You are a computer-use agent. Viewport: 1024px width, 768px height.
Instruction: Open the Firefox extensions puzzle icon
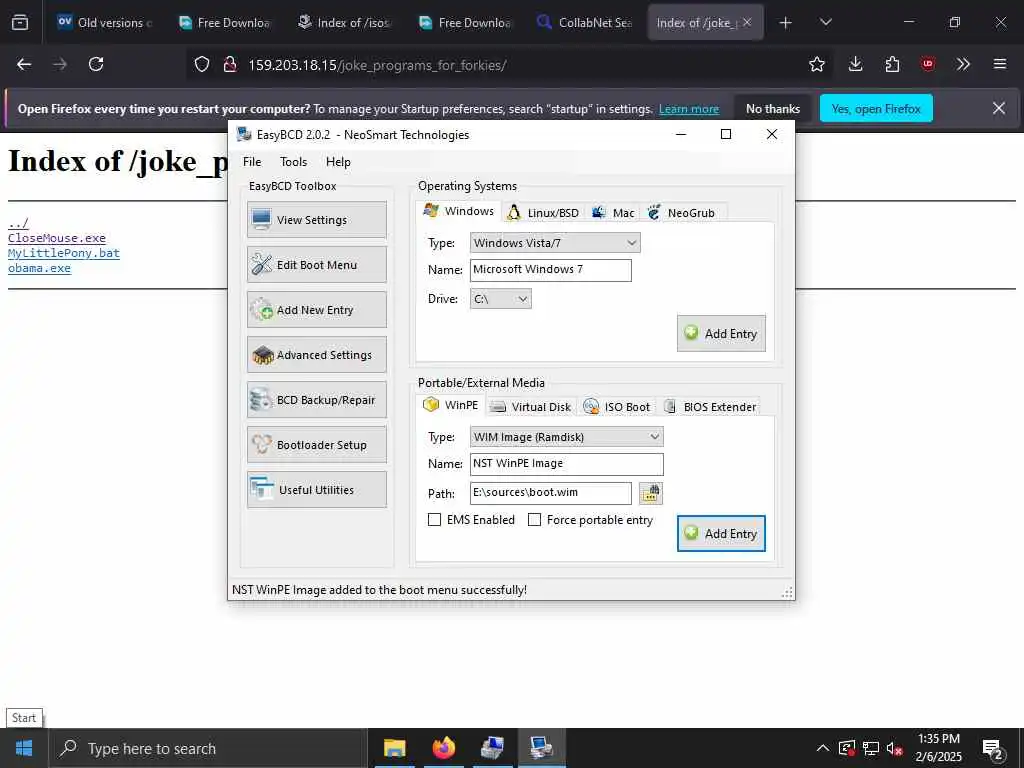(892, 64)
